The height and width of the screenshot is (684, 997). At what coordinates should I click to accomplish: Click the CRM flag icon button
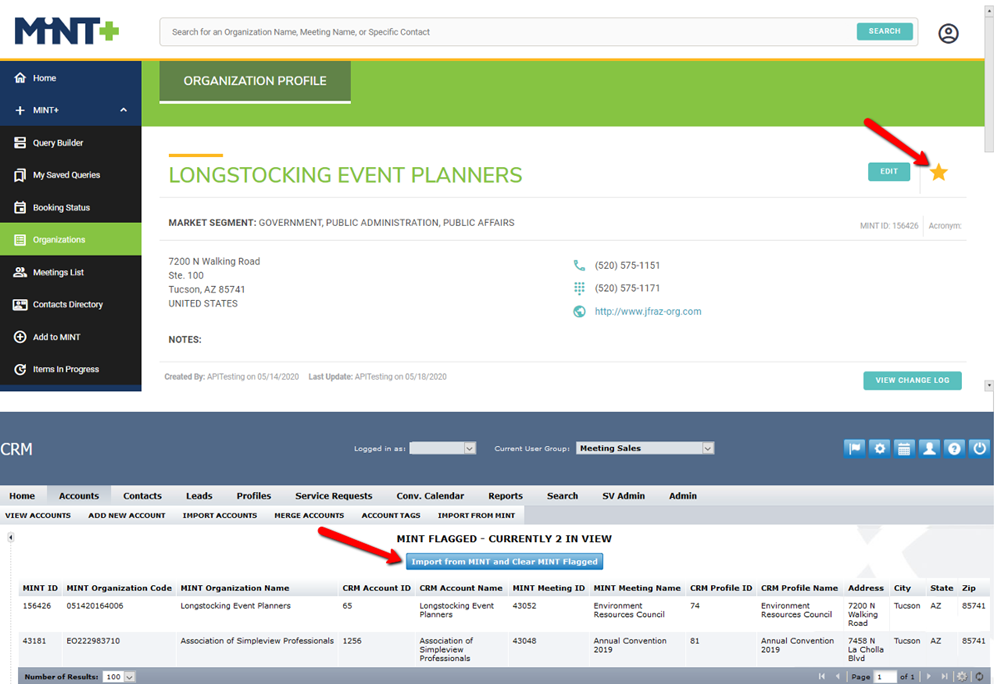(854, 449)
